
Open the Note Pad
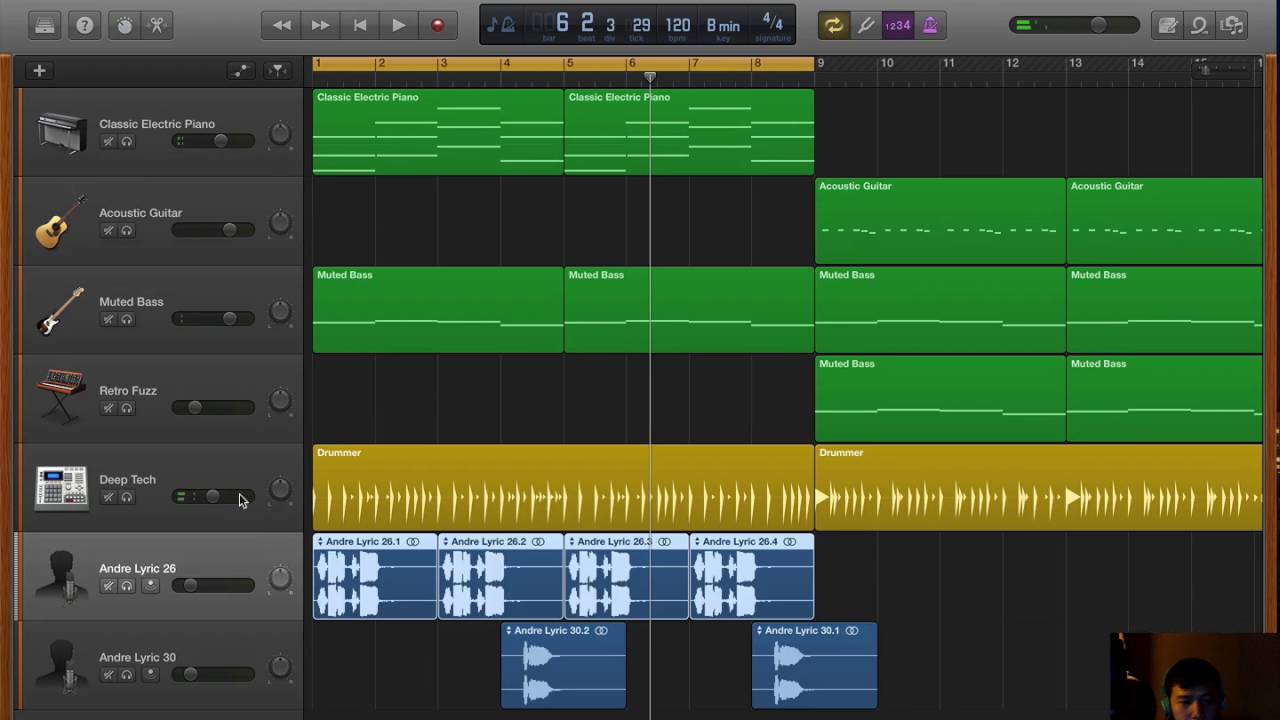pos(1167,25)
